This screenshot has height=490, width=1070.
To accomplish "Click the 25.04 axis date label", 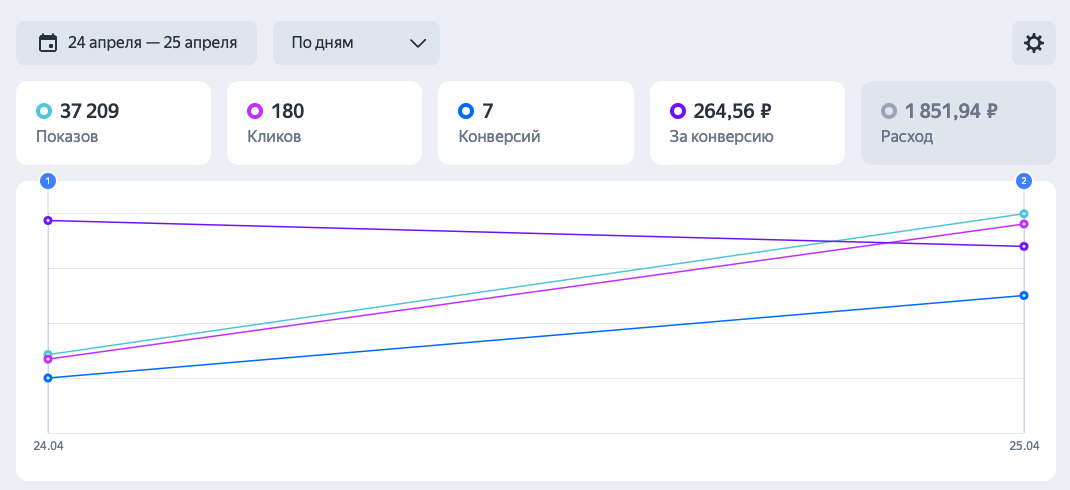I will pos(1024,445).
